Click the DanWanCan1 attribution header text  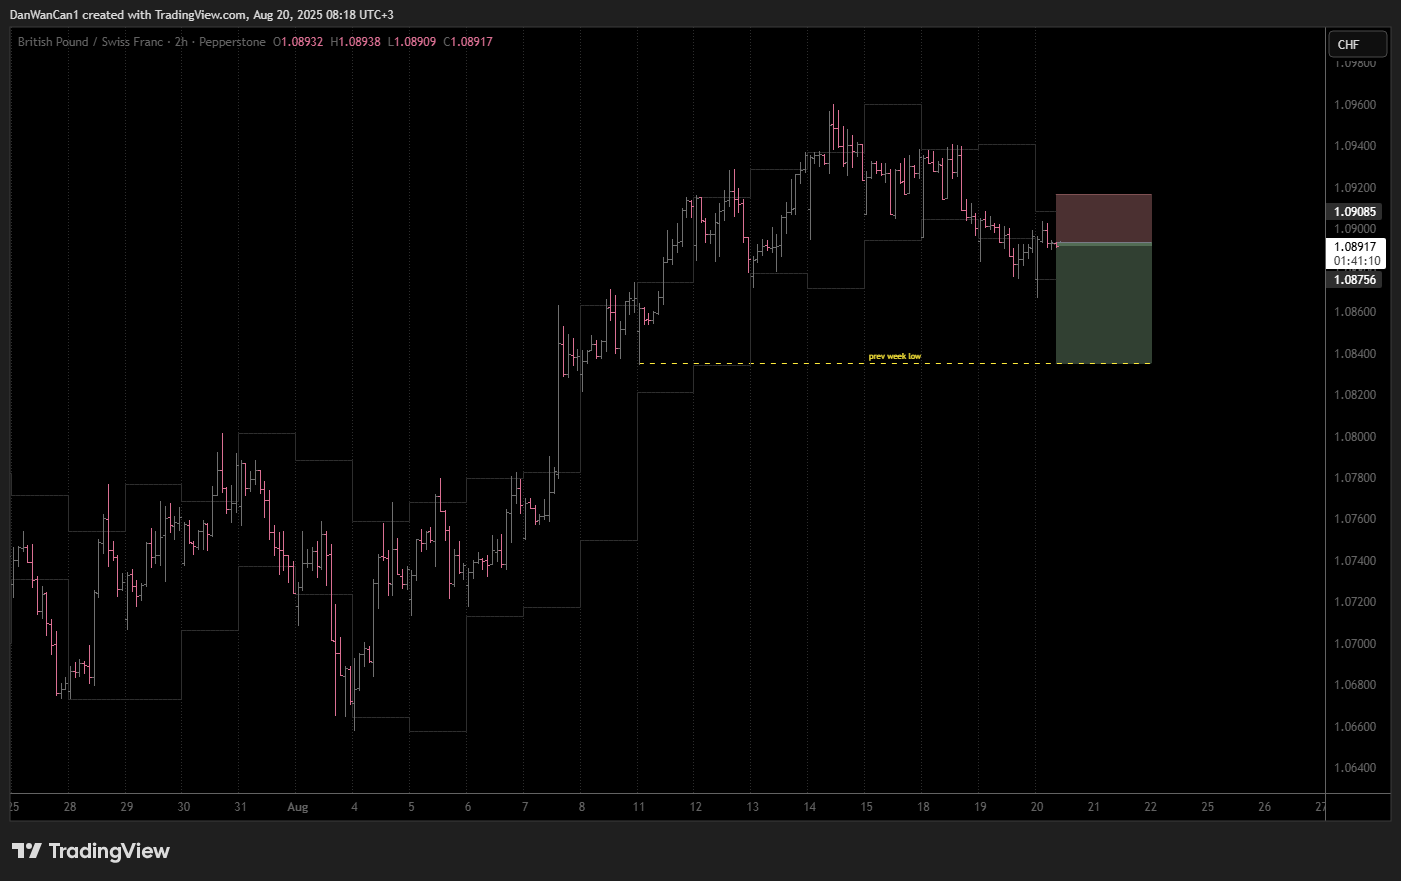pos(202,15)
